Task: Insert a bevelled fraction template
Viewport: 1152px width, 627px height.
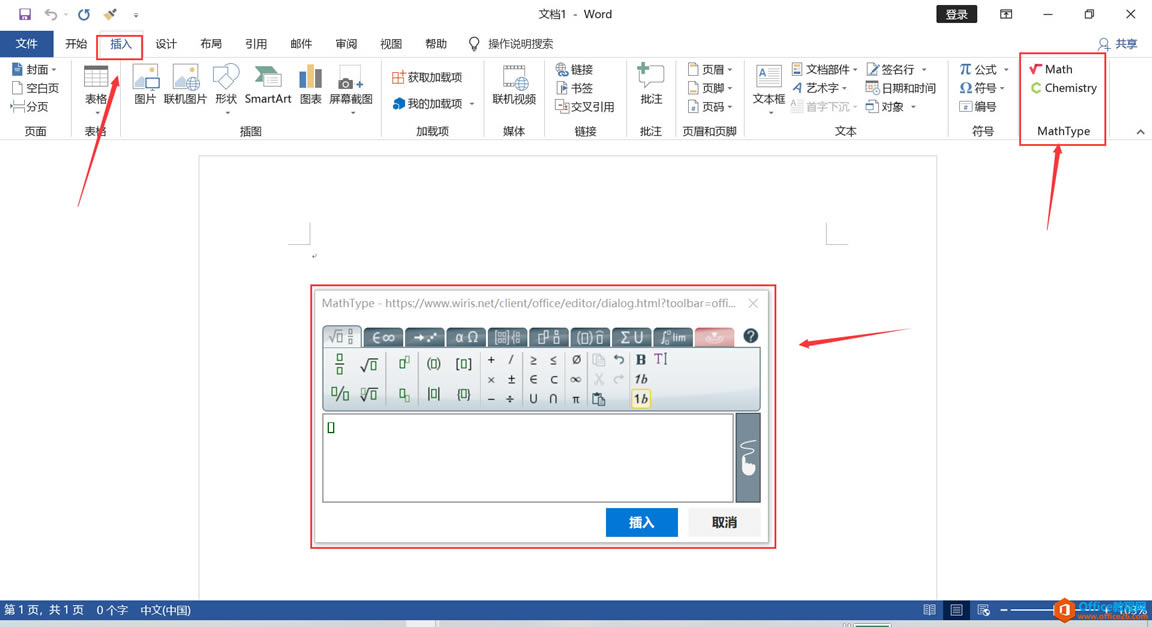Action: click(339, 394)
